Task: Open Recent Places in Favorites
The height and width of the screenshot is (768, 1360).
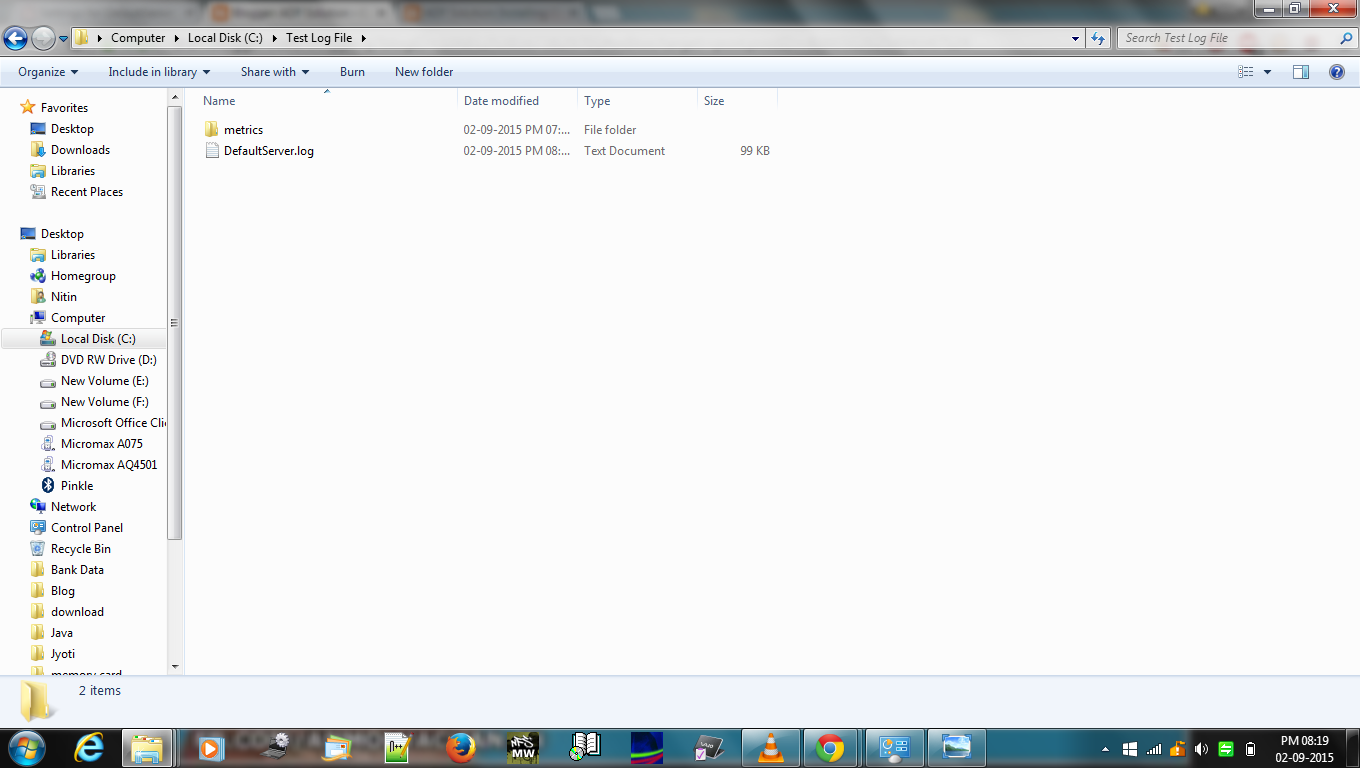Action: point(87,192)
